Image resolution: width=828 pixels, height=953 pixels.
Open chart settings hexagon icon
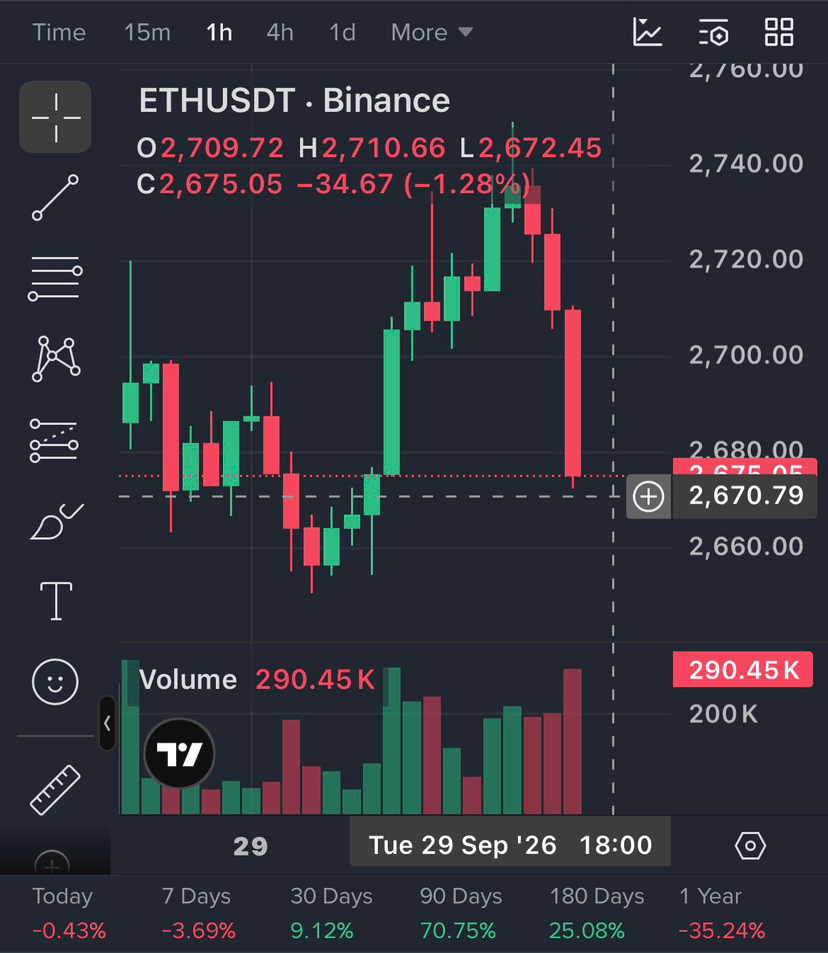(750, 845)
